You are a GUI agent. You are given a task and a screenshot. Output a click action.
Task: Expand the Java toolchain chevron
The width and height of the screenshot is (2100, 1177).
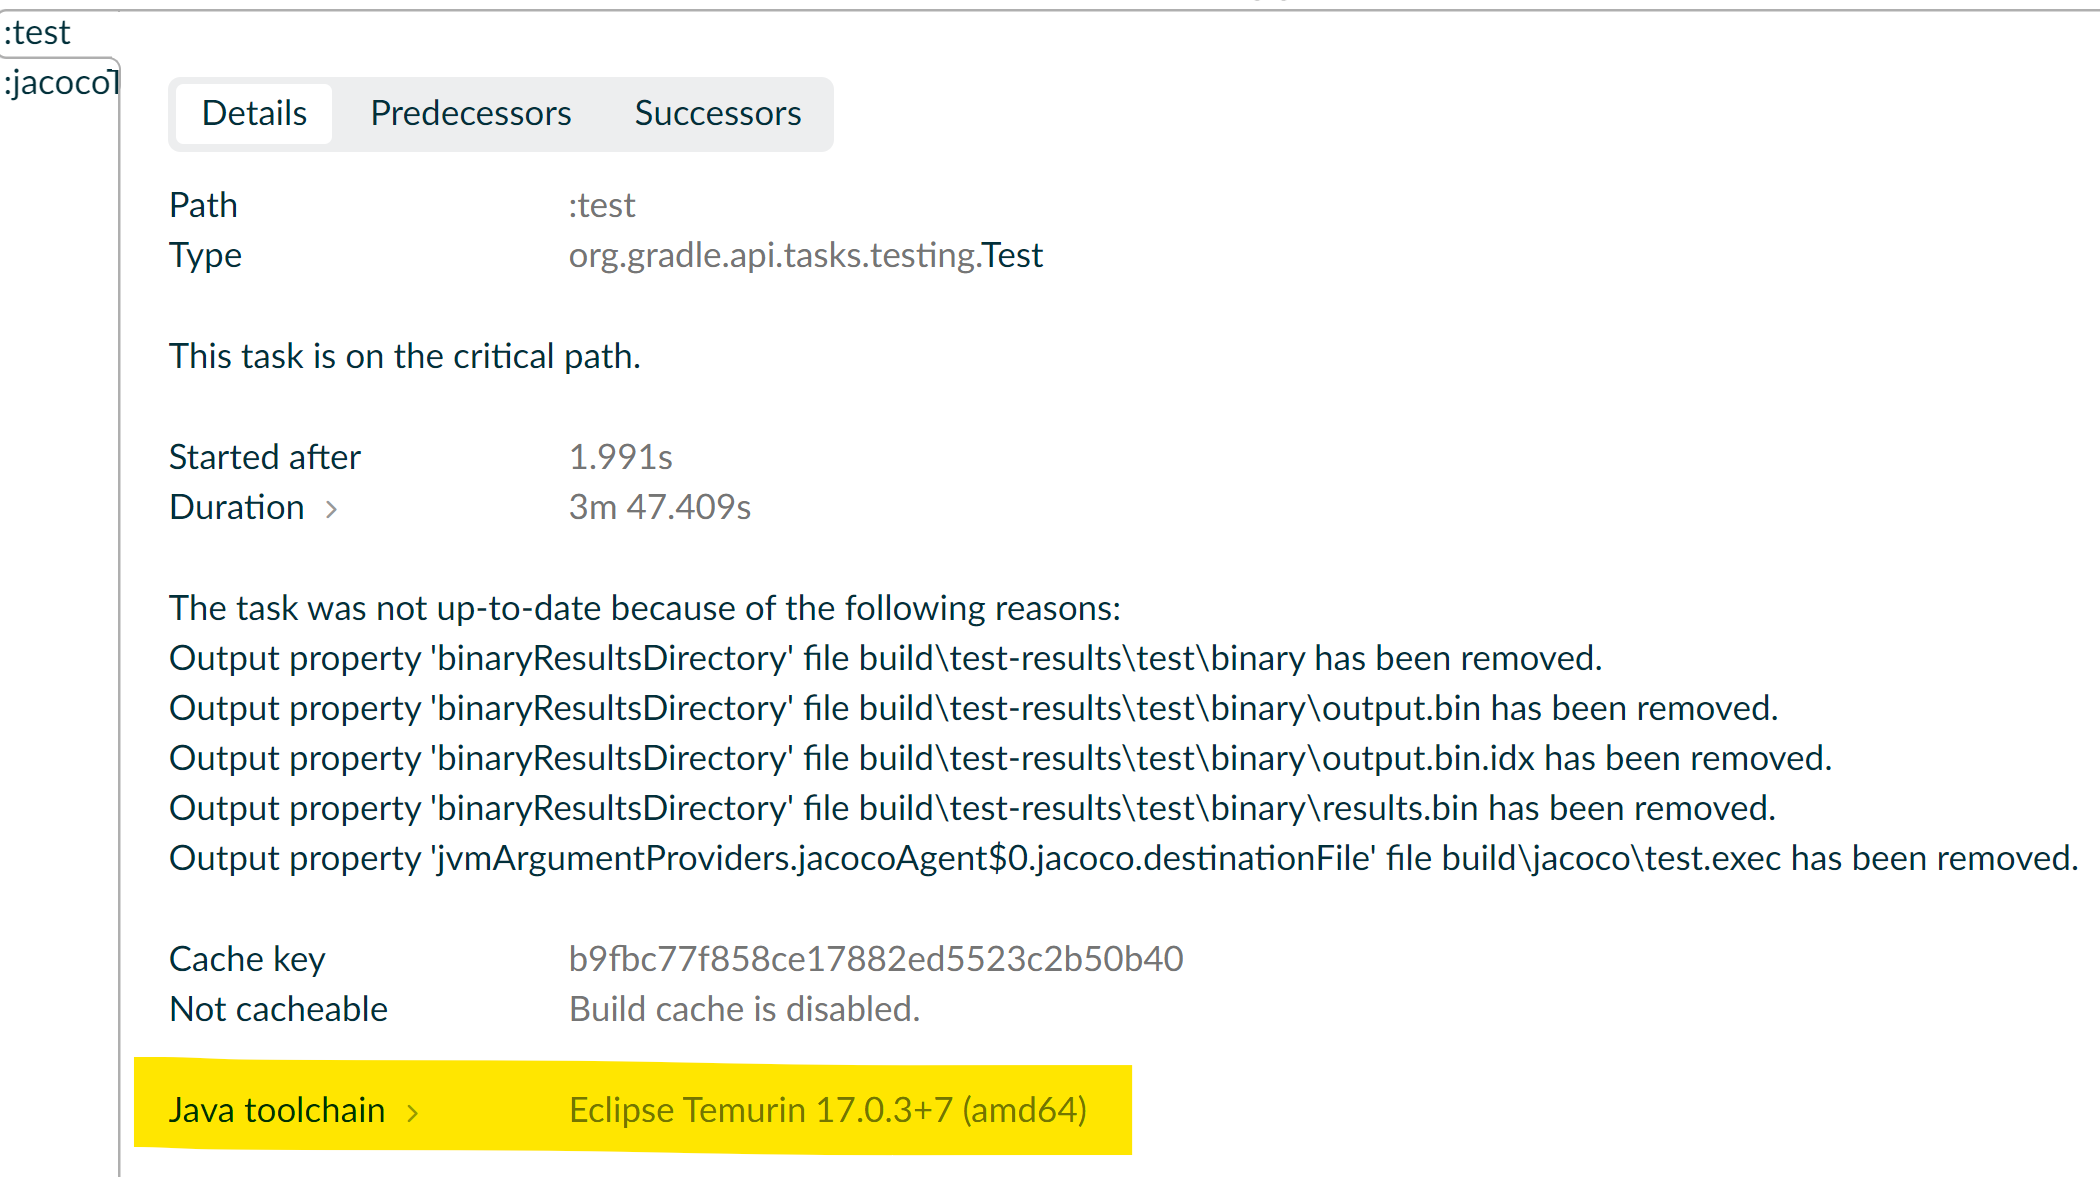412,1112
